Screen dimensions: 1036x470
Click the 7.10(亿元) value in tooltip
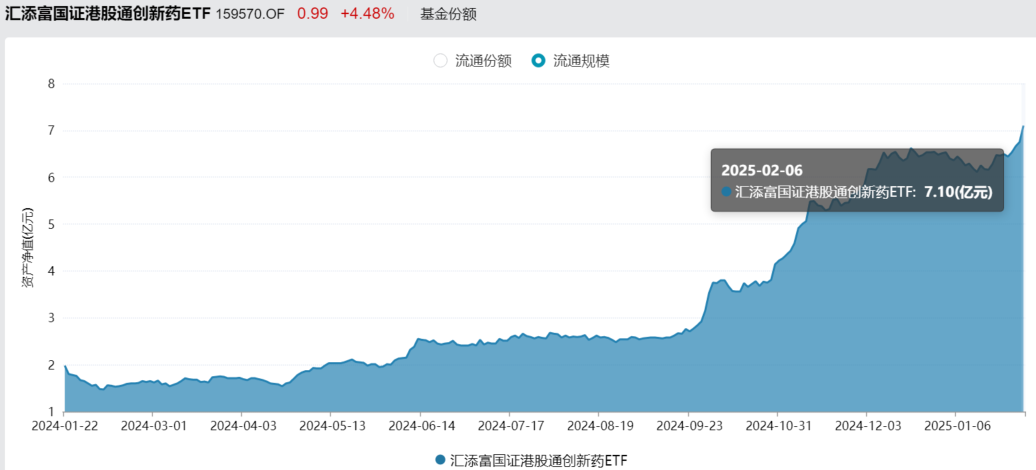(958, 191)
